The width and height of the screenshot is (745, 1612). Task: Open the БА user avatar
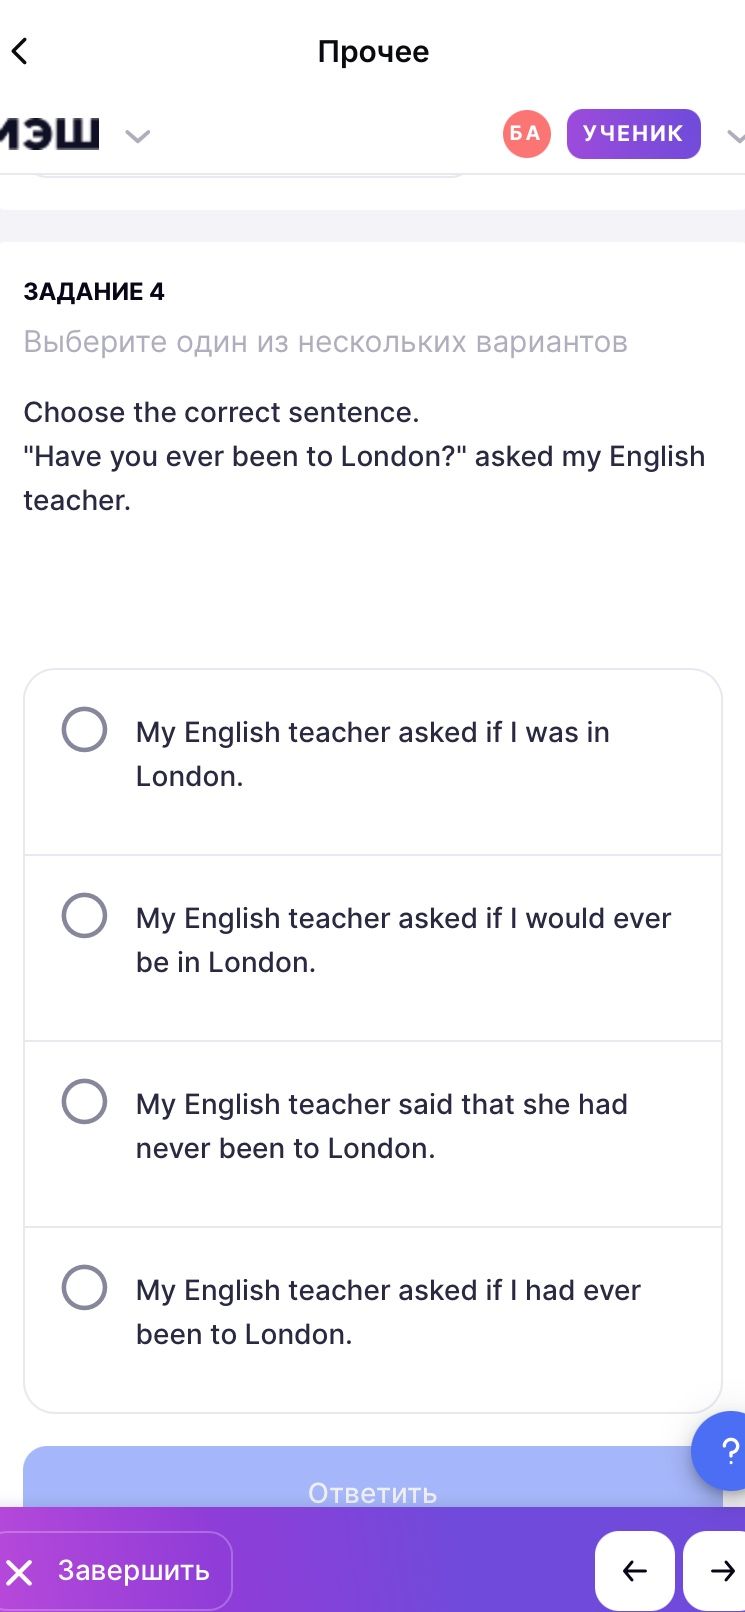(526, 134)
